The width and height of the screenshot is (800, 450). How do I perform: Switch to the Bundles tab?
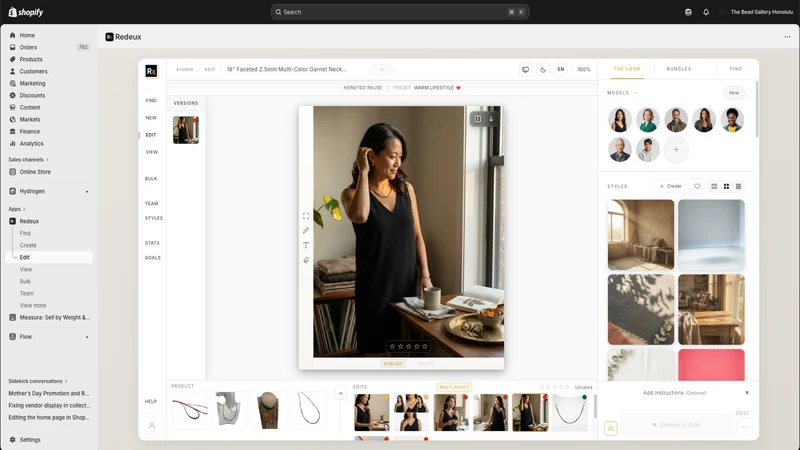coord(679,69)
